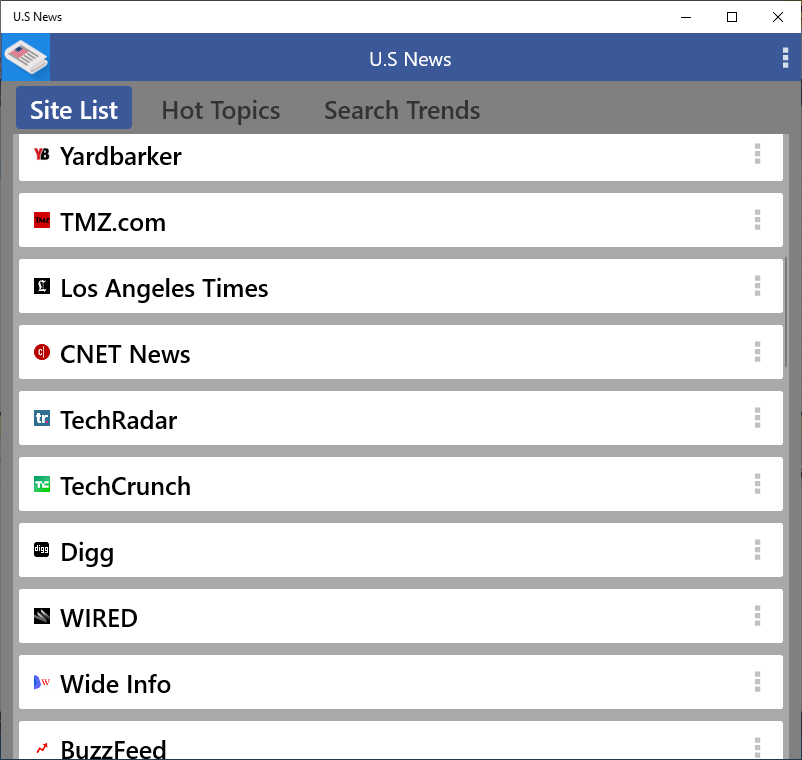The height and width of the screenshot is (760, 802).
Task: Click the BuzzFeed red arrow favicon
Action: [x=42, y=748]
